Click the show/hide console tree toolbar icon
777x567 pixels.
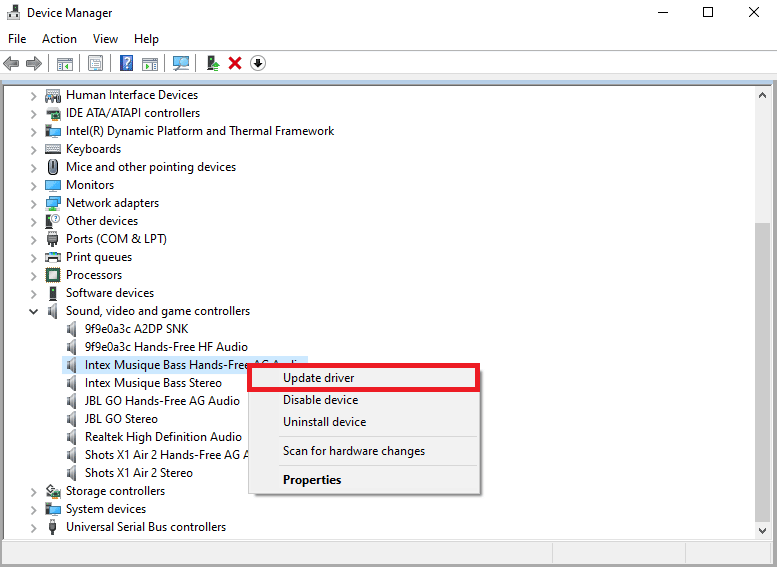point(65,63)
